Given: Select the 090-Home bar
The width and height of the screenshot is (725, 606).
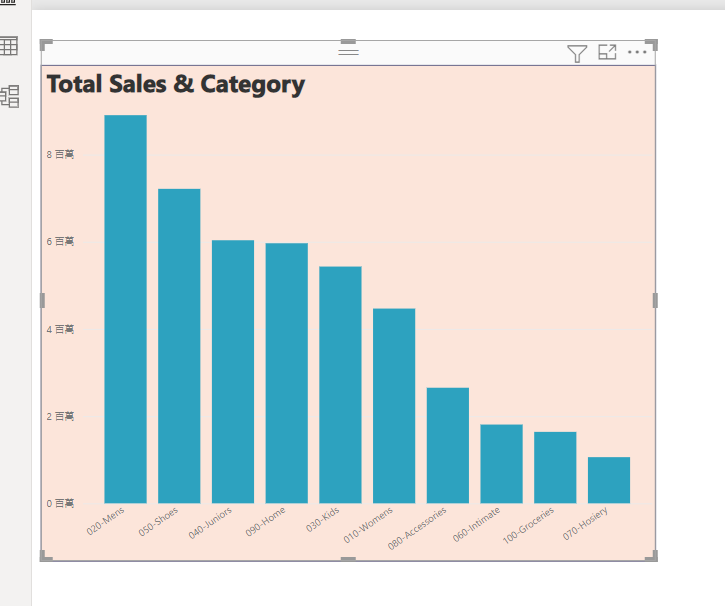Looking at the screenshot, I should [x=287, y=373].
